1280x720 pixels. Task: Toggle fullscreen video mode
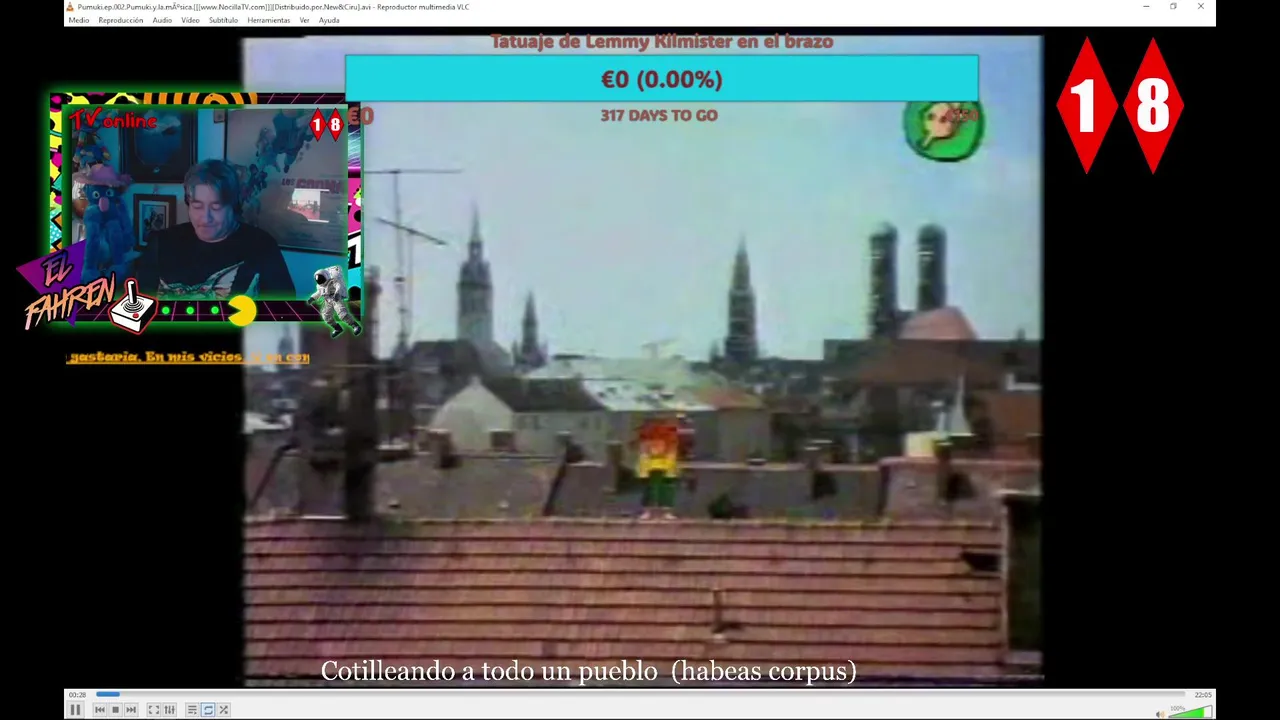tap(153, 710)
